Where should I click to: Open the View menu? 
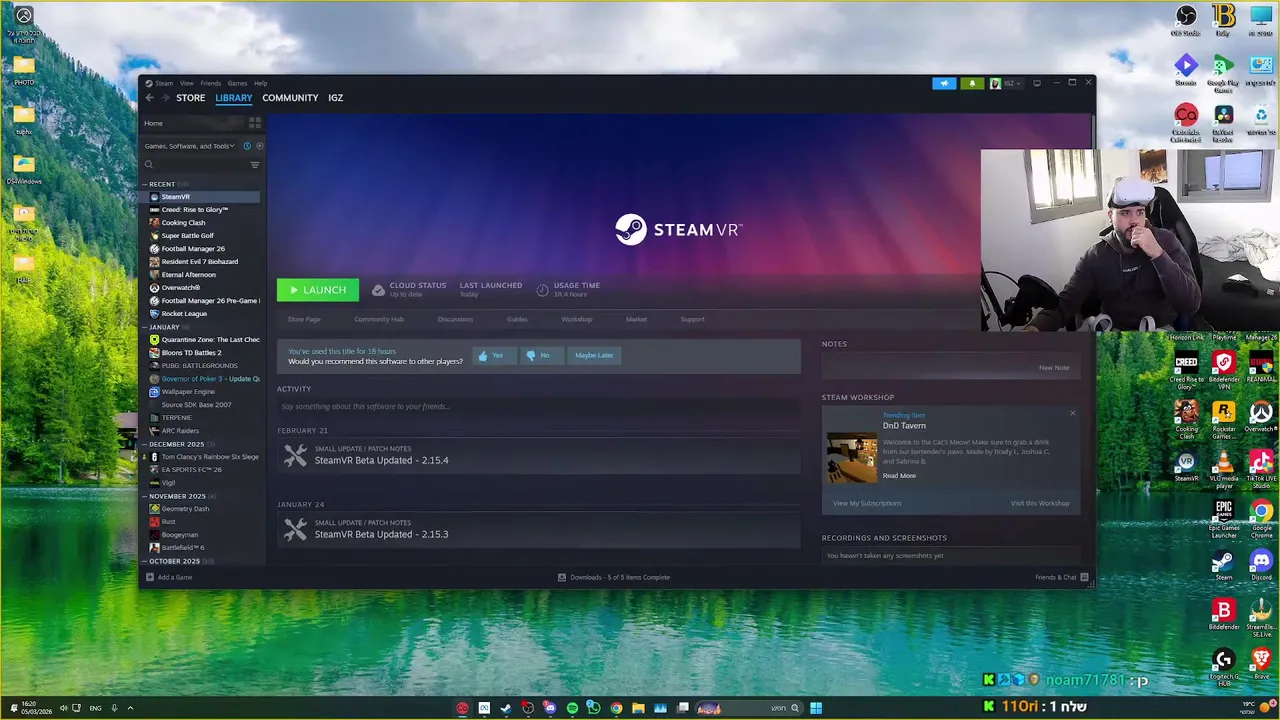187,83
